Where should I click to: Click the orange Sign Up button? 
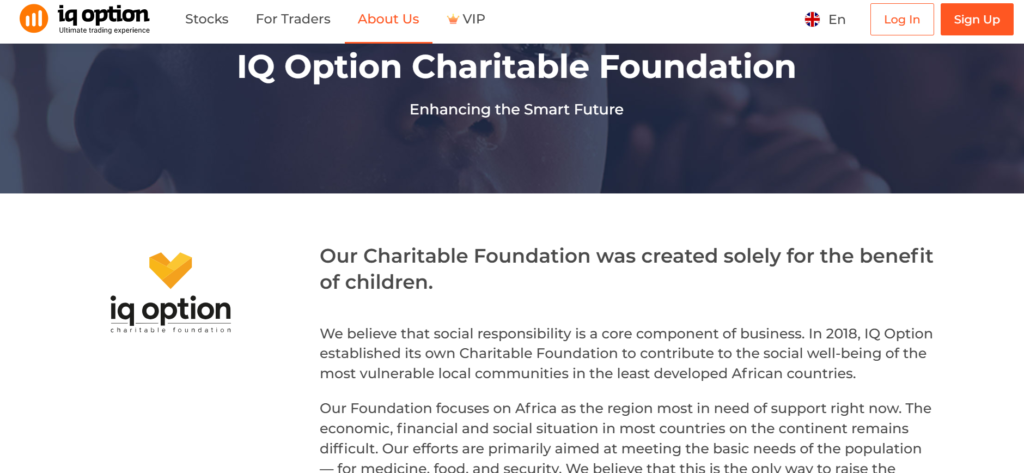[x=977, y=20]
